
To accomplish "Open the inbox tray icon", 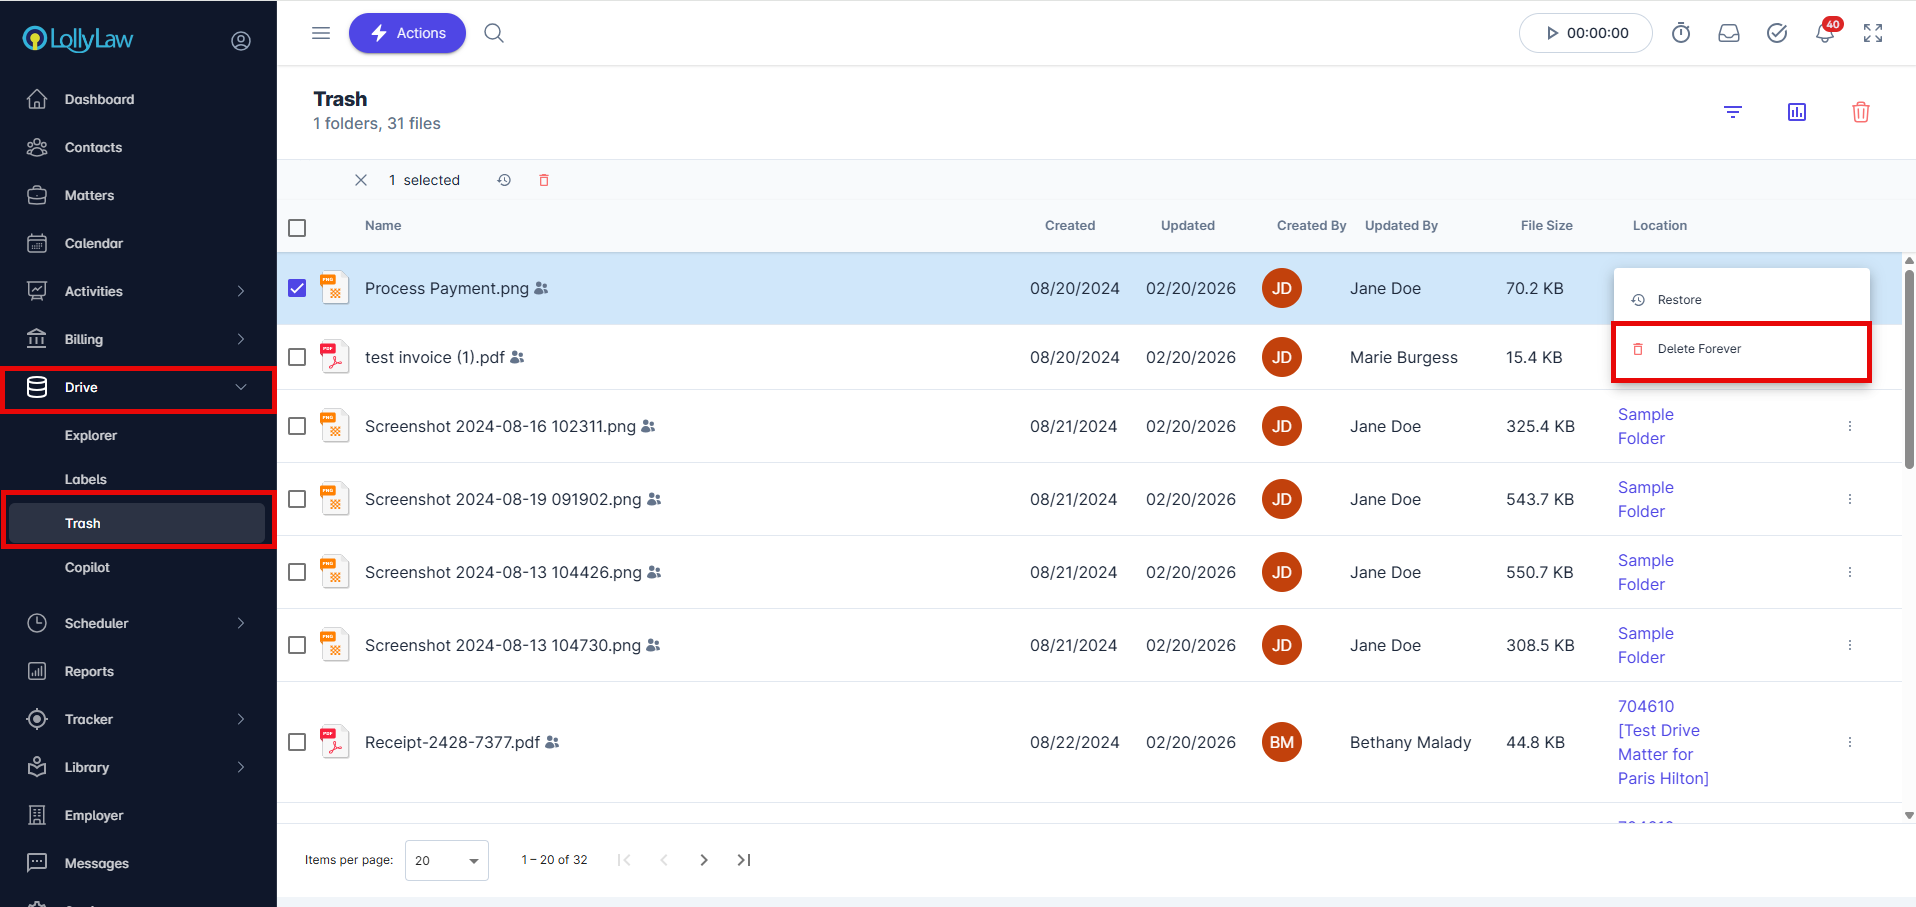I will 1729,33.
